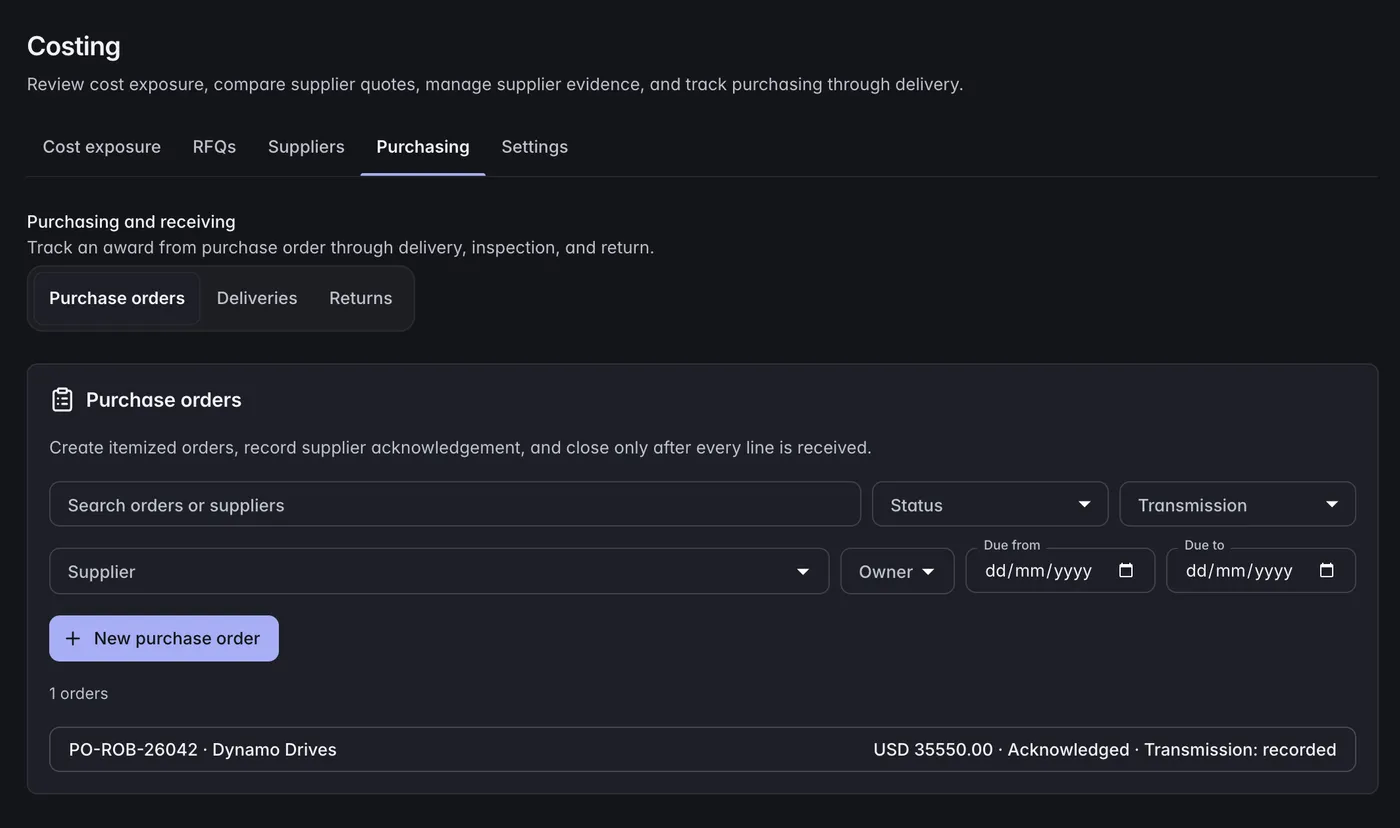Go to the Suppliers tab
The image size is (1400, 828).
pyautogui.click(x=306, y=147)
